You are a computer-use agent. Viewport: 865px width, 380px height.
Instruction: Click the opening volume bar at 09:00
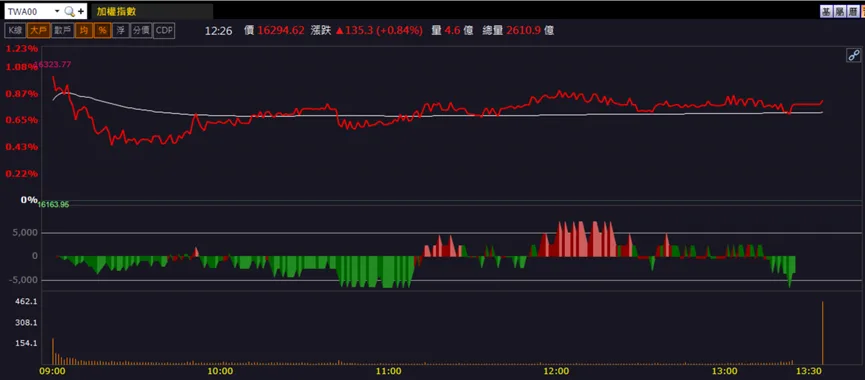coord(53,351)
